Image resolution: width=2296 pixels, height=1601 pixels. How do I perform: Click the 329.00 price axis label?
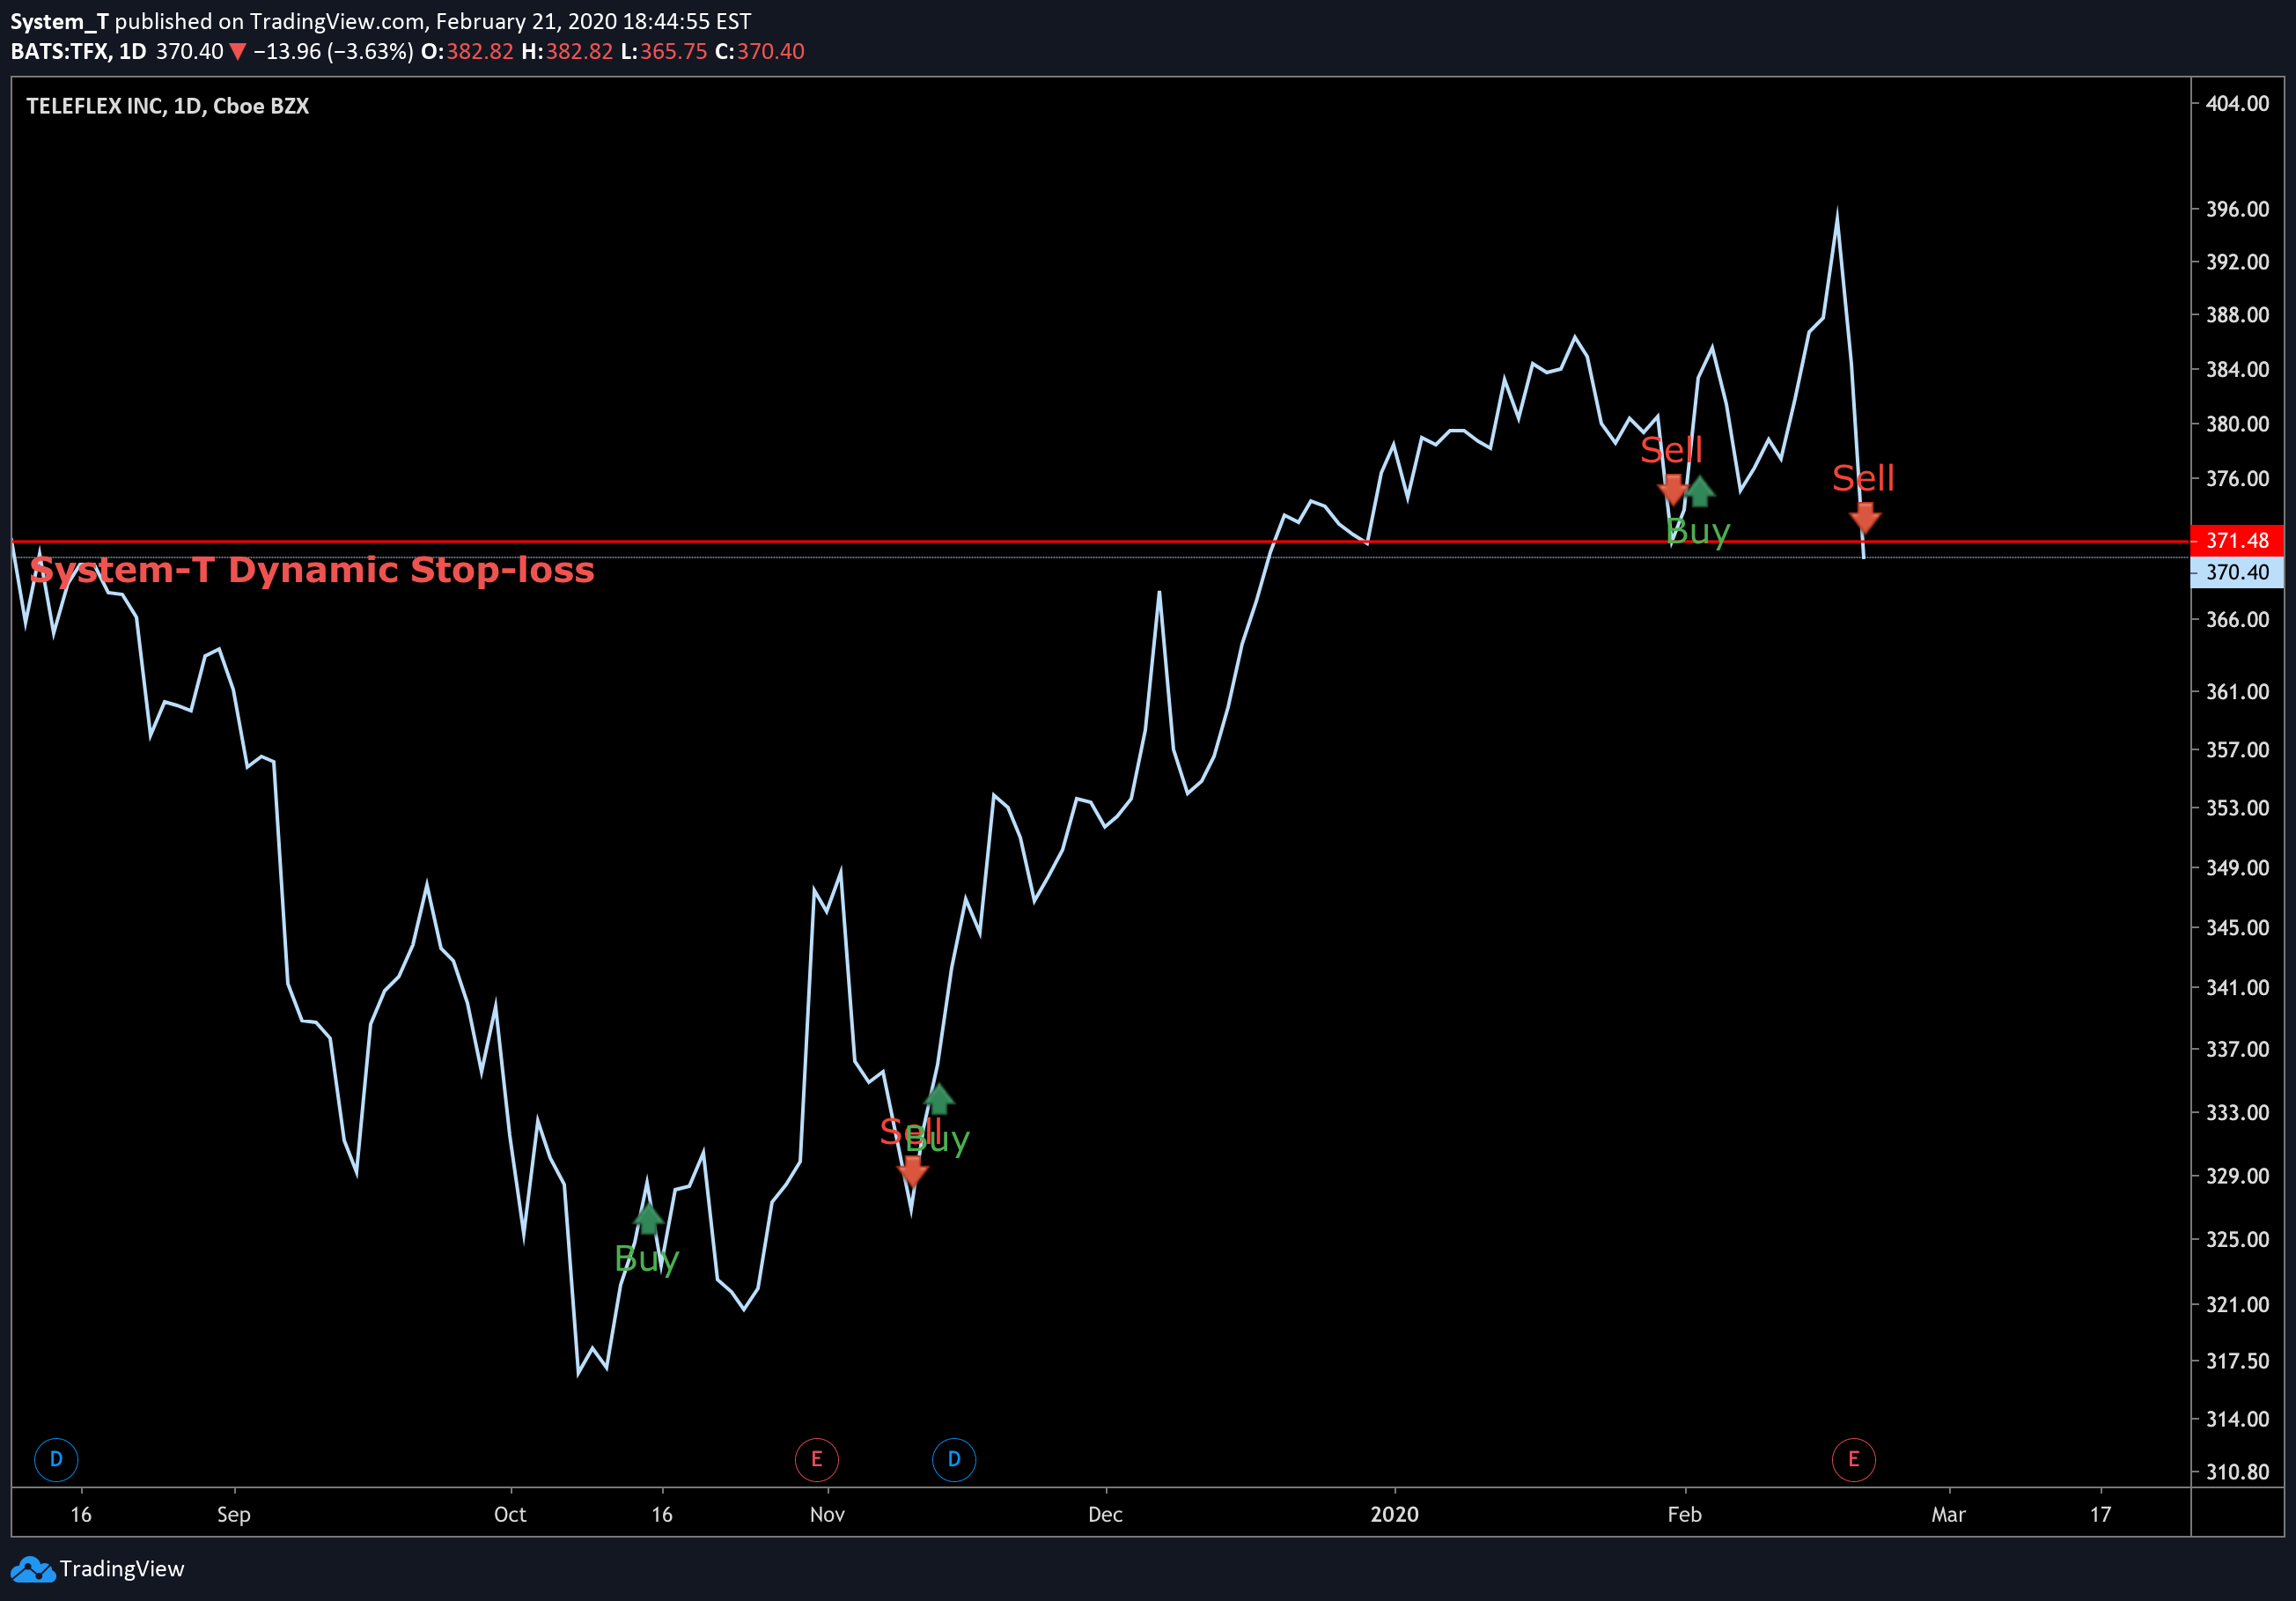2238,1176
